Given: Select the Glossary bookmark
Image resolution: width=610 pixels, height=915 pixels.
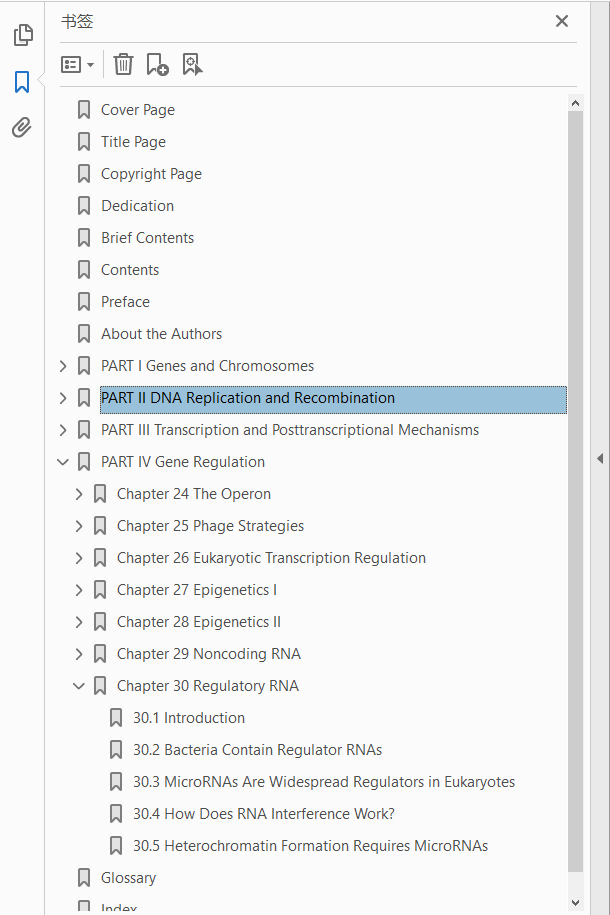Looking at the screenshot, I should 128,878.
